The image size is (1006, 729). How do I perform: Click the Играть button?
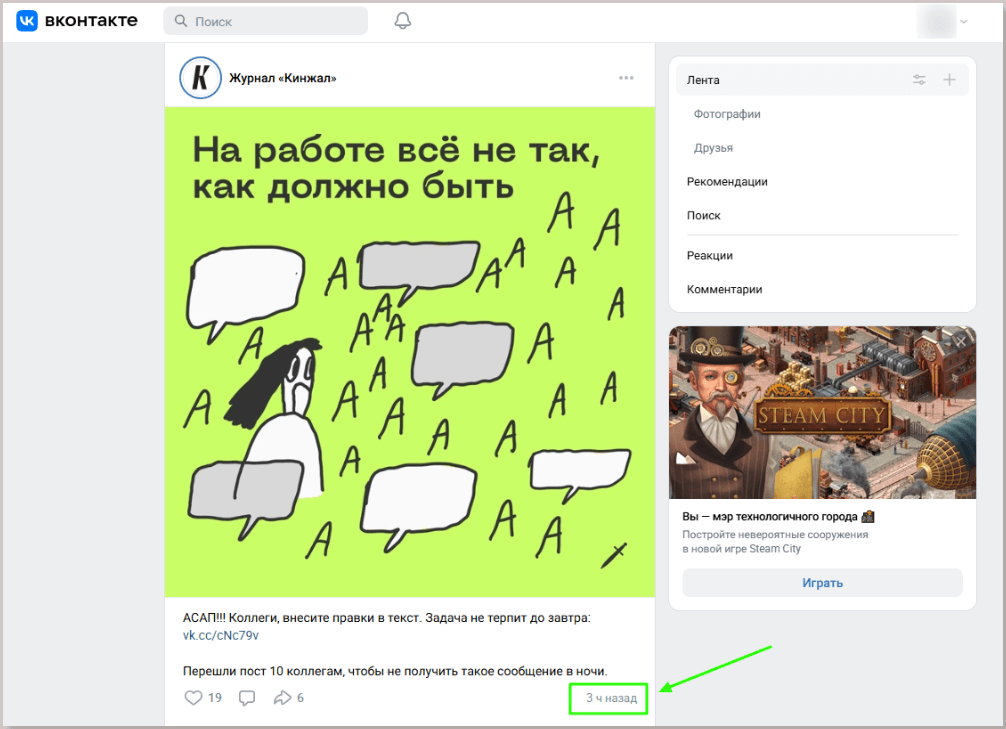[822, 583]
